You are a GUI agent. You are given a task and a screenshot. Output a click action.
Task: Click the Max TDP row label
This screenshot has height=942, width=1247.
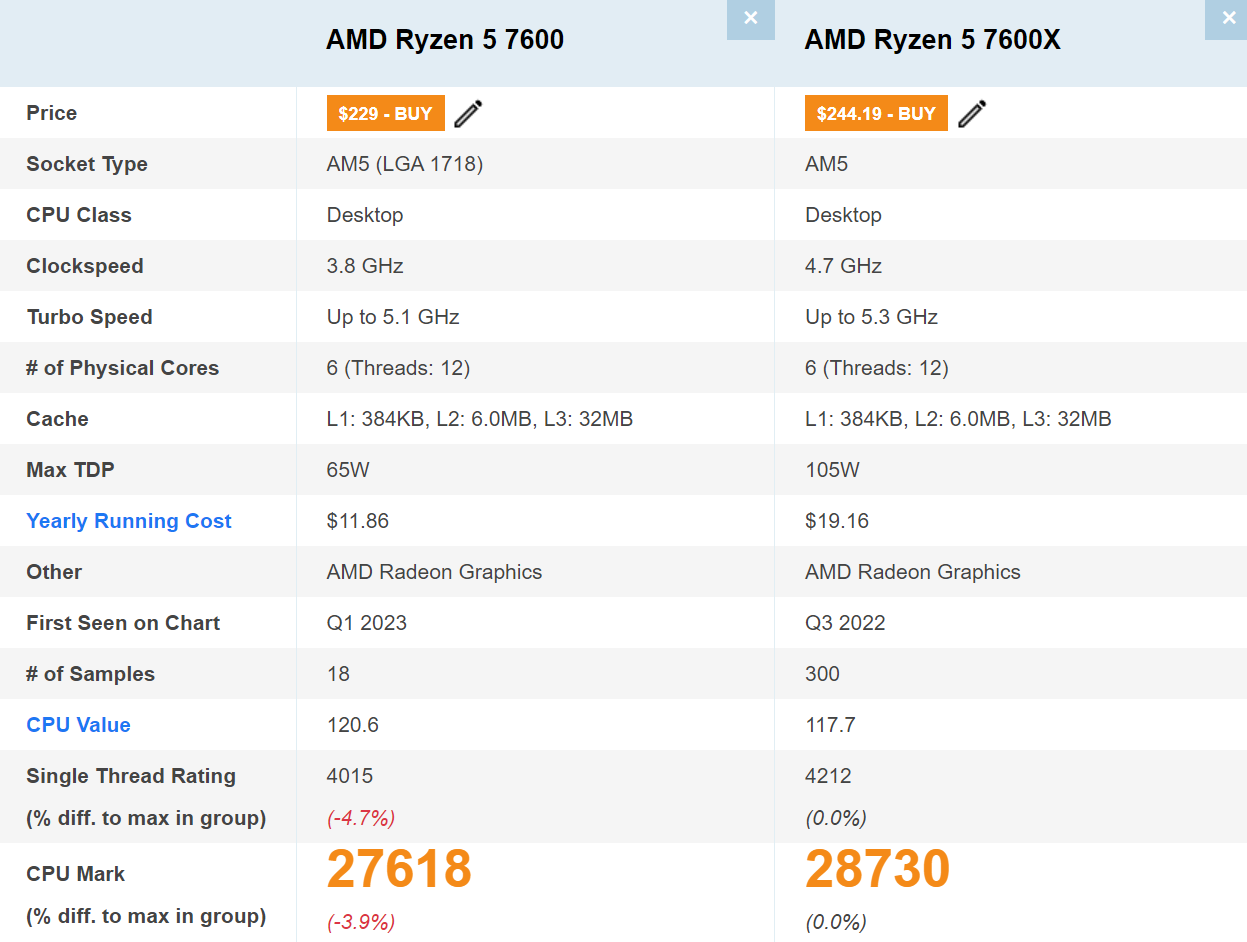click(x=70, y=470)
